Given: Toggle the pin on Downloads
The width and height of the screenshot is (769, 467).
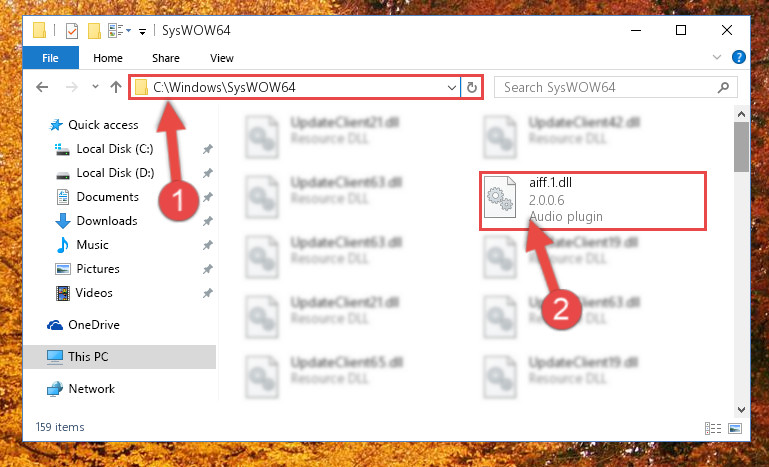Looking at the screenshot, I should click(208, 221).
